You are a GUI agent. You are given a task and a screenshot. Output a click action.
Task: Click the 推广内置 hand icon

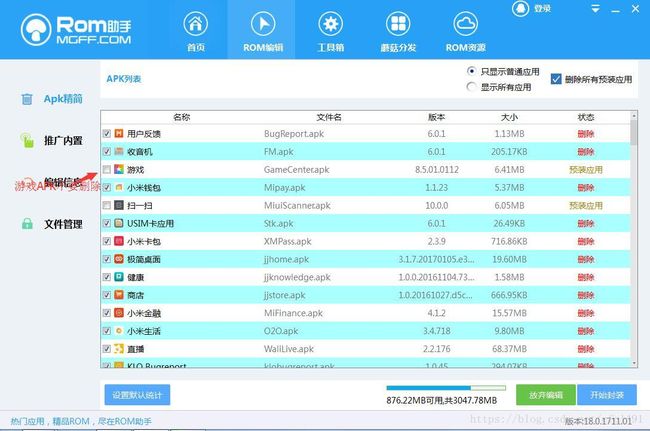pyautogui.click(x=27, y=140)
